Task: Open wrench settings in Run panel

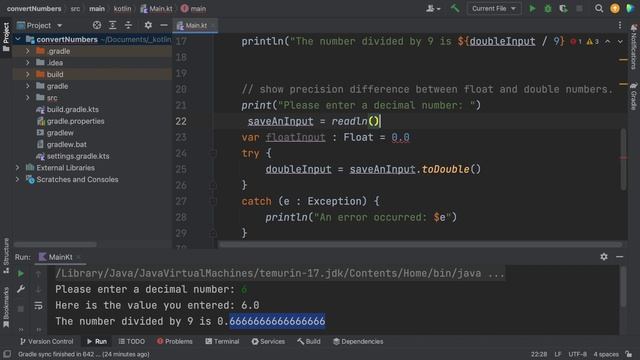Action: (20, 289)
